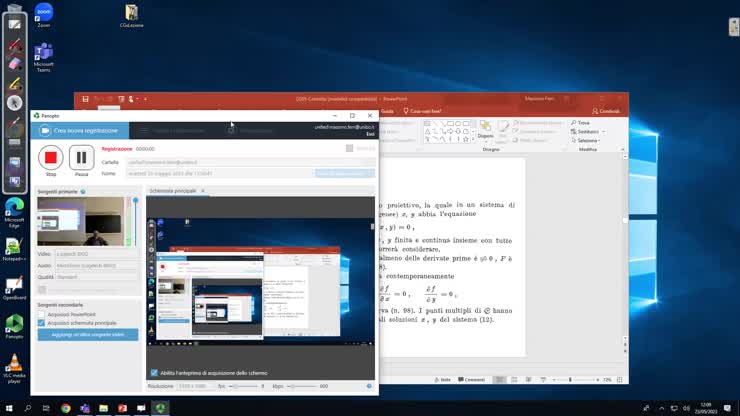The width and height of the screenshot is (740, 416).
Task: Uncheck Acquisisci schermata principale
Action: [x=41, y=323]
